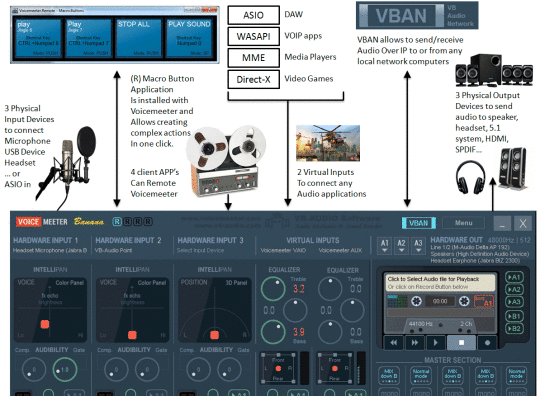Screen dimensions: 540x396
Task: Click the cassette's blue-green grid icon
Action: (397, 301)
